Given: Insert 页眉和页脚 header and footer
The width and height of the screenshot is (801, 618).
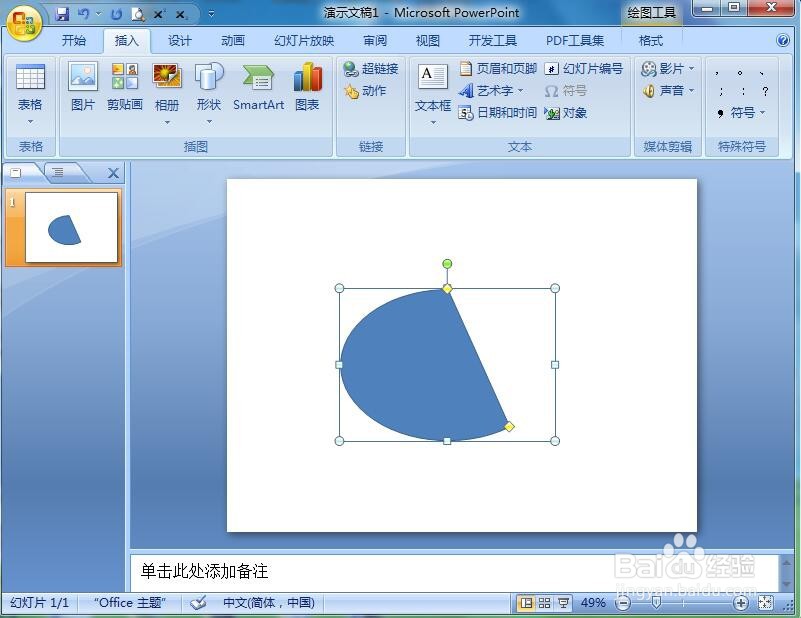Looking at the screenshot, I should pyautogui.click(x=498, y=68).
